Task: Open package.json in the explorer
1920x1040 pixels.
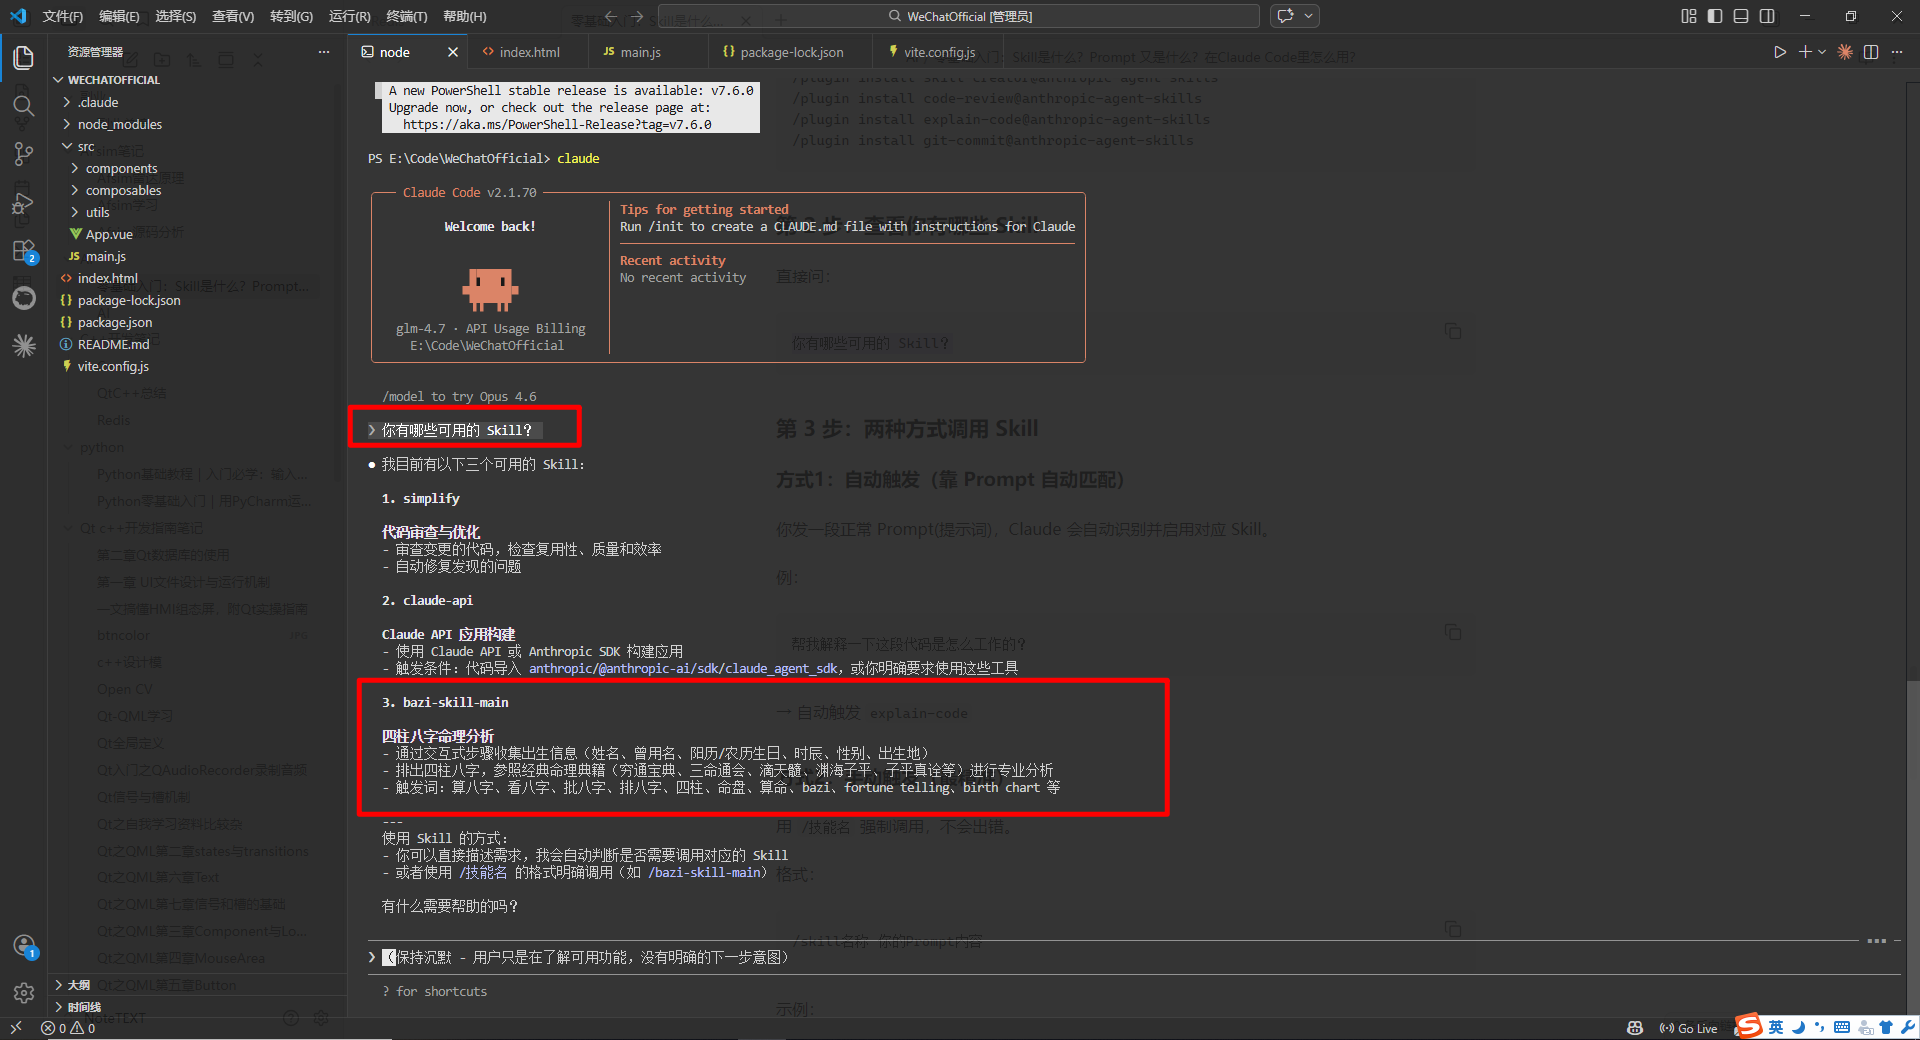Action: pyautogui.click(x=115, y=322)
